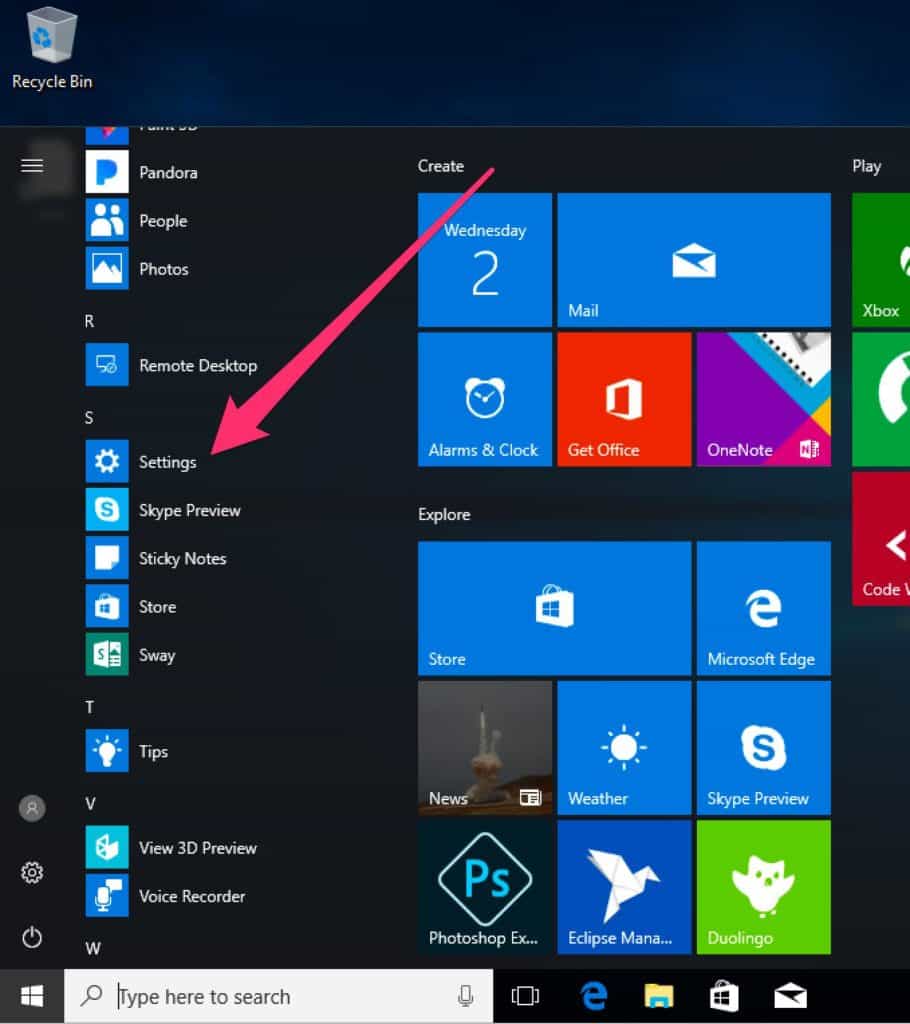This screenshot has height=1024, width=910.
Task: Click the letter T section header
Action: point(89,707)
